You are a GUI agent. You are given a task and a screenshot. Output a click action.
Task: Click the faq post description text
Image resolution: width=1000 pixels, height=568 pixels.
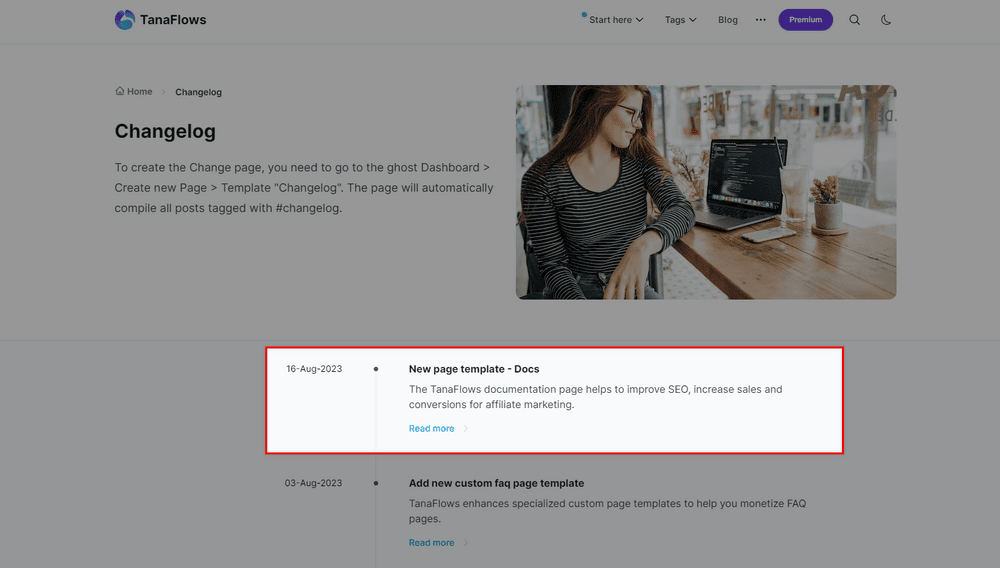[607, 511]
